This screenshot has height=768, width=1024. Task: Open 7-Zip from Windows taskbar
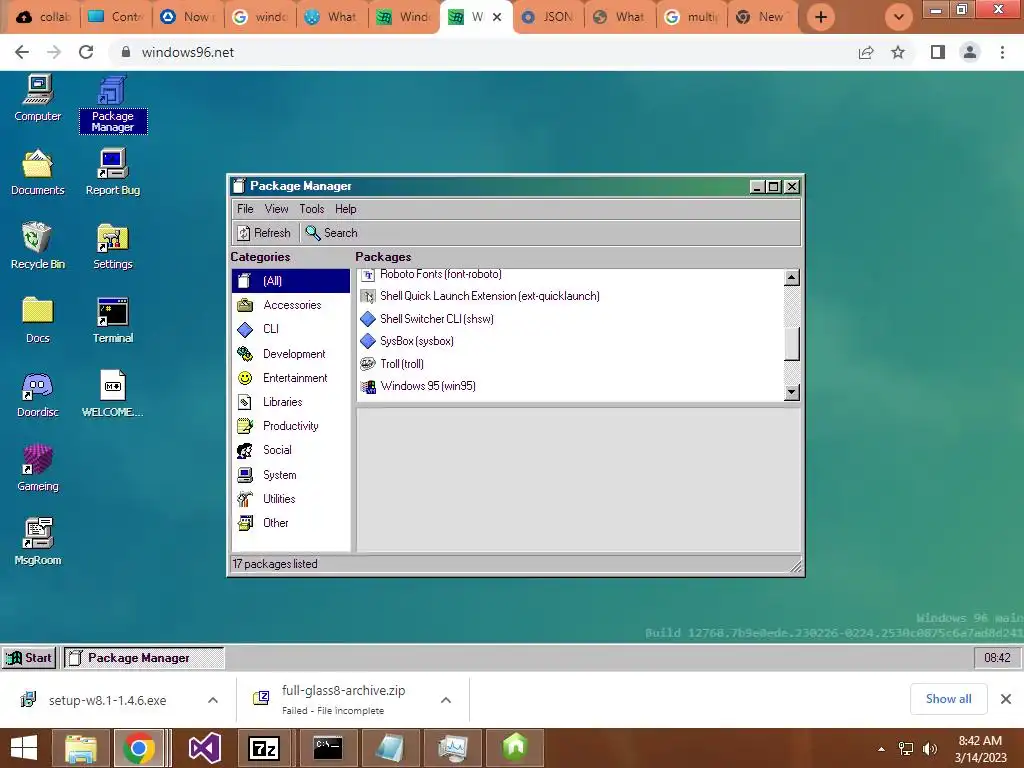tap(264, 748)
